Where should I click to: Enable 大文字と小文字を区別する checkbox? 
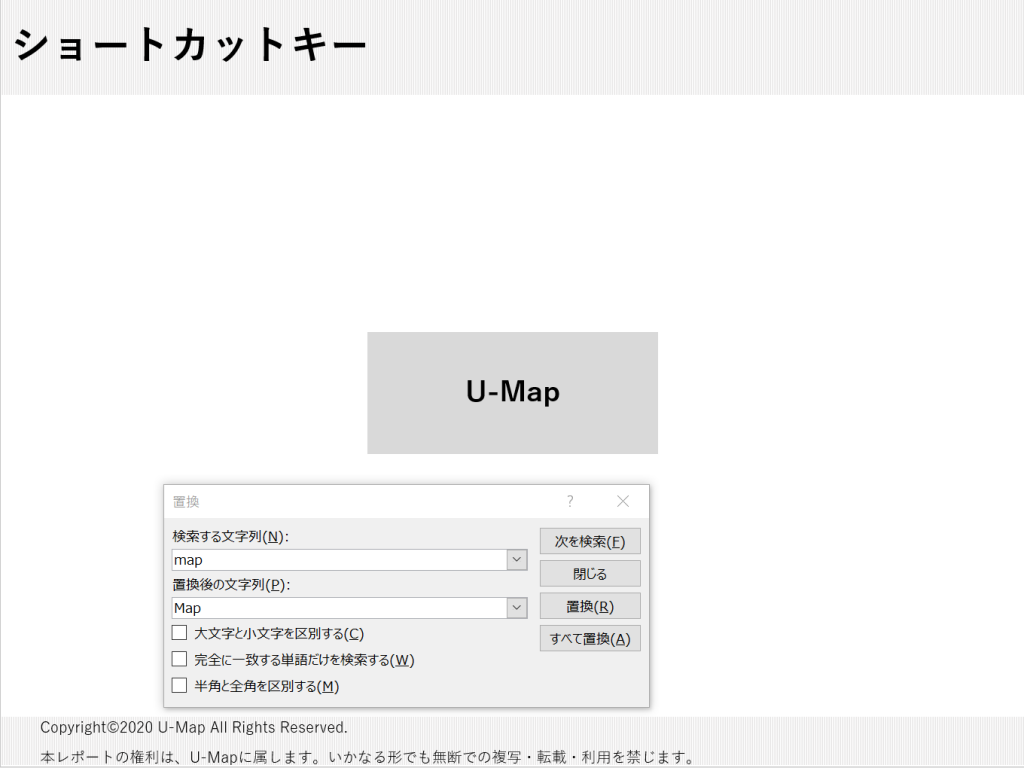click(180, 633)
